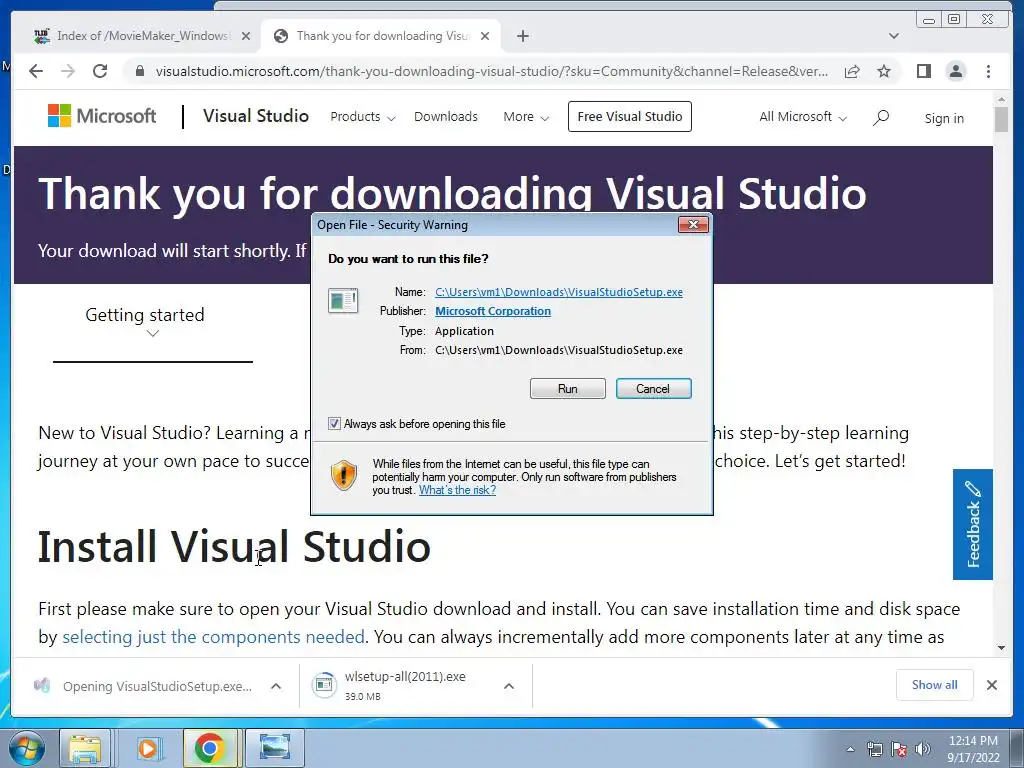This screenshot has height=768, width=1024.
Task: Expand the Products menu
Action: click(x=362, y=117)
